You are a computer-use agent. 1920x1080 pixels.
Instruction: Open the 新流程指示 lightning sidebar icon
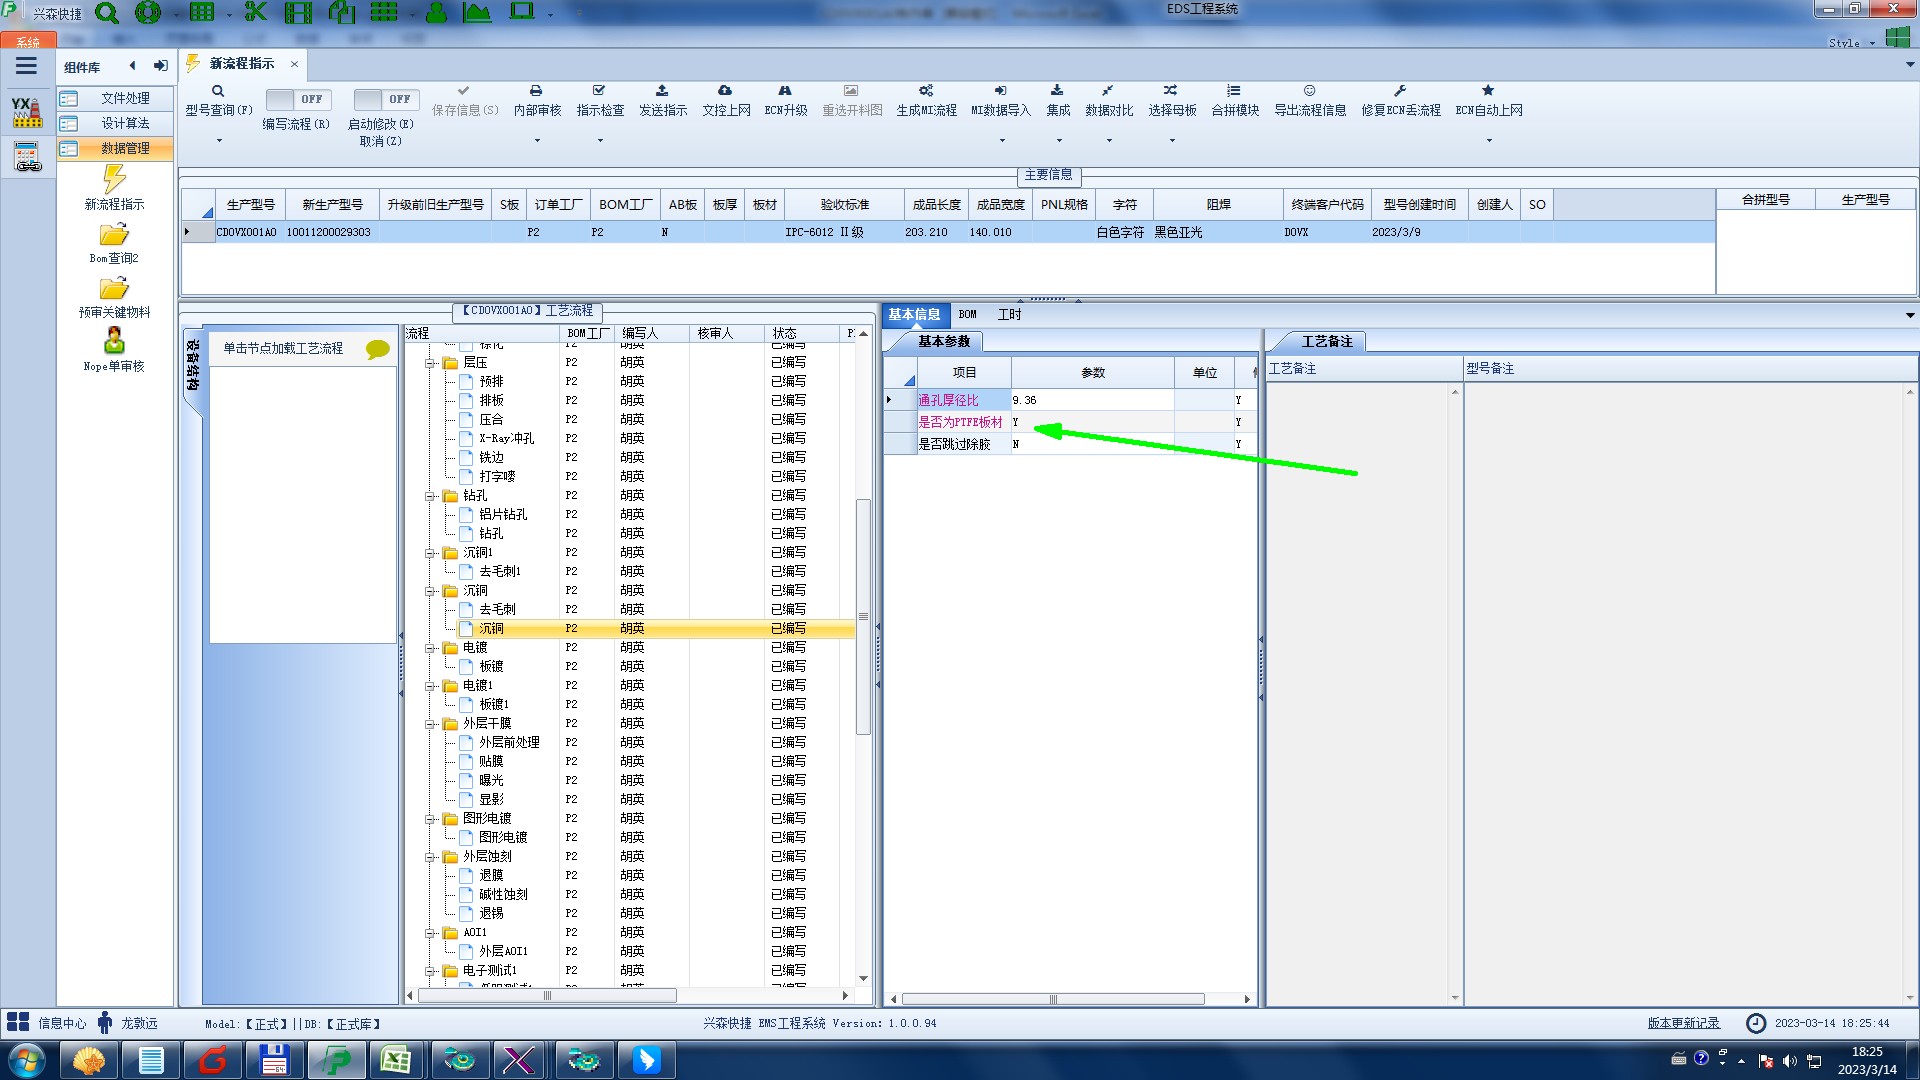(114, 181)
